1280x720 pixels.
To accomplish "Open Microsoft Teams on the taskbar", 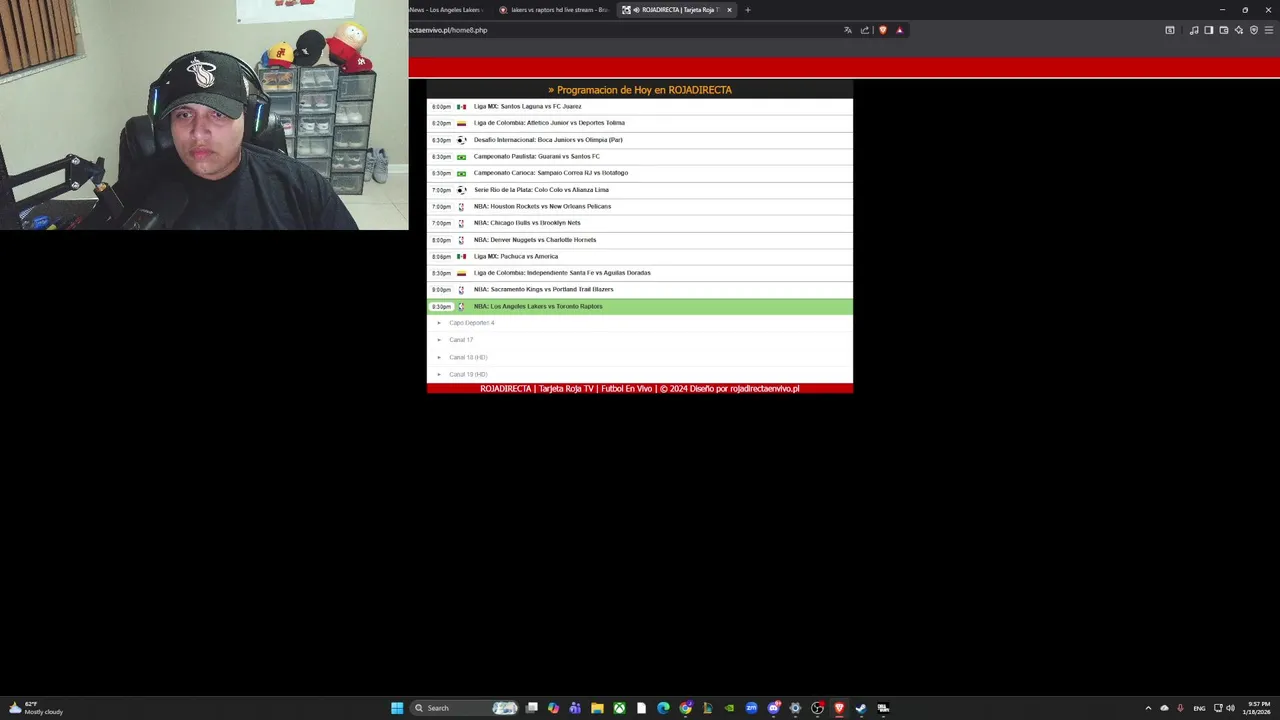I will 575,708.
